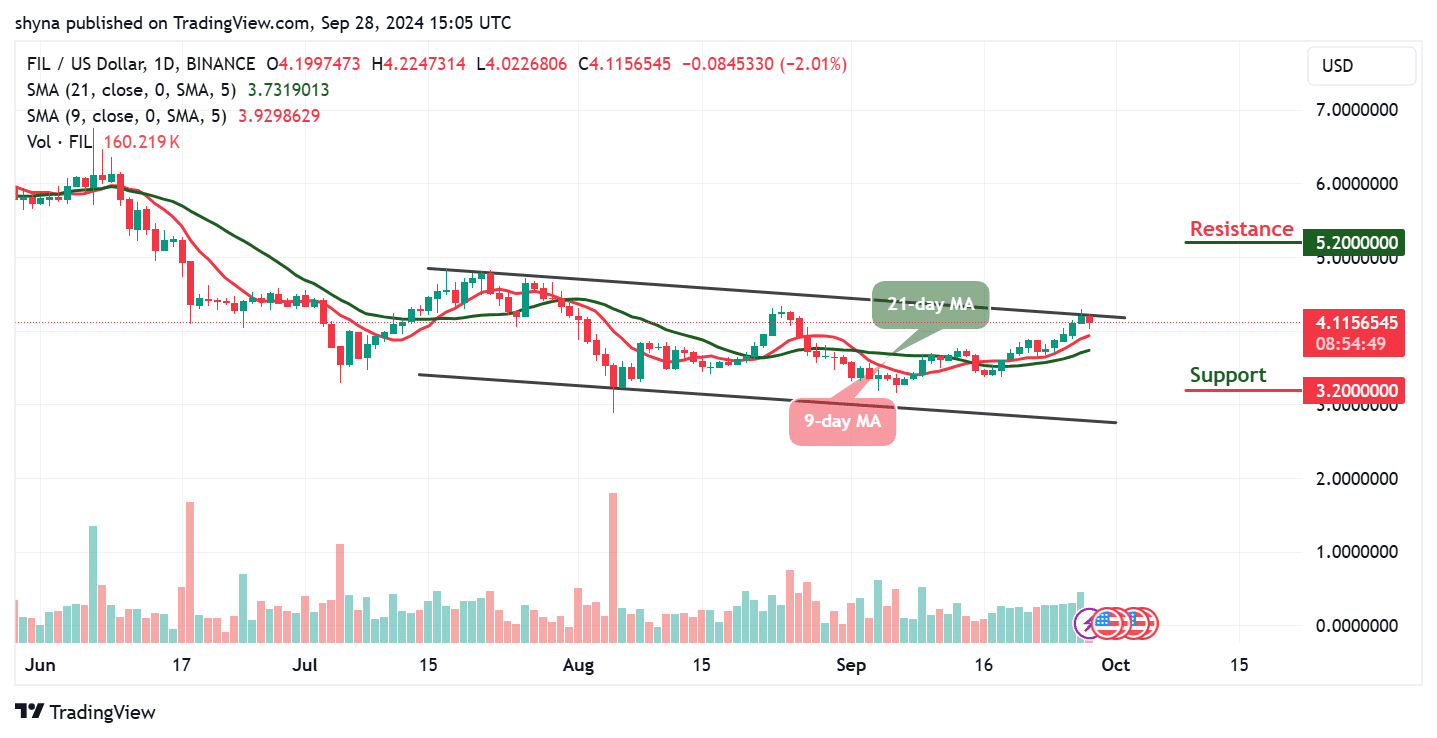Open the frontmost US flag economic event icon
This screenshot has height=738, width=1437.
[x=1105, y=624]
